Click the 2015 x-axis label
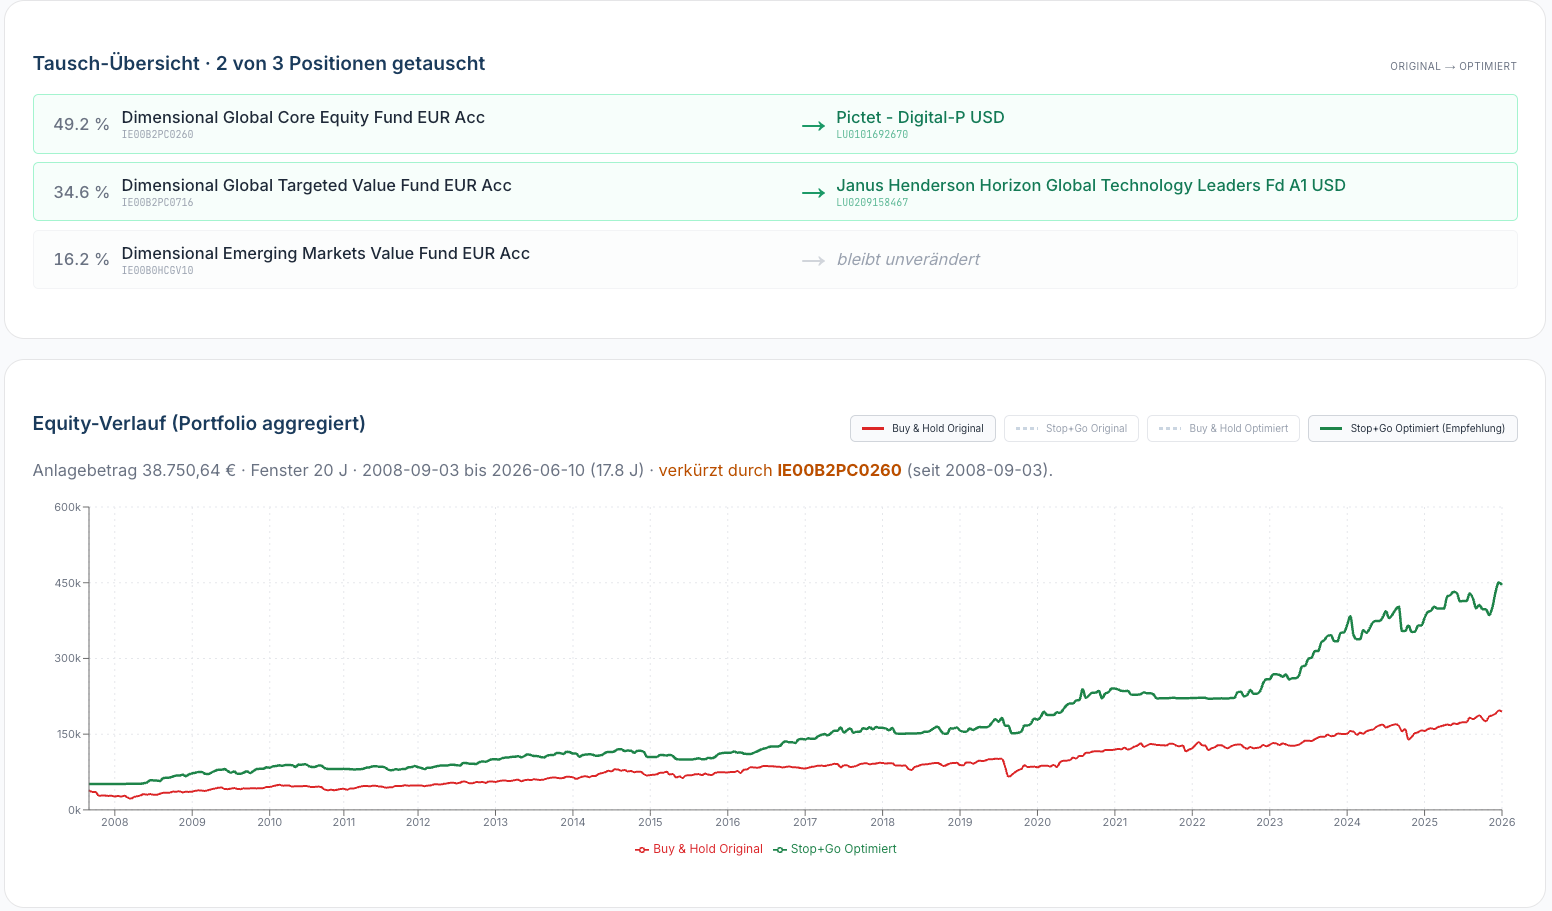Image resolution: width=1552 pixels, height=911 pixels. [x=650, y=822]
